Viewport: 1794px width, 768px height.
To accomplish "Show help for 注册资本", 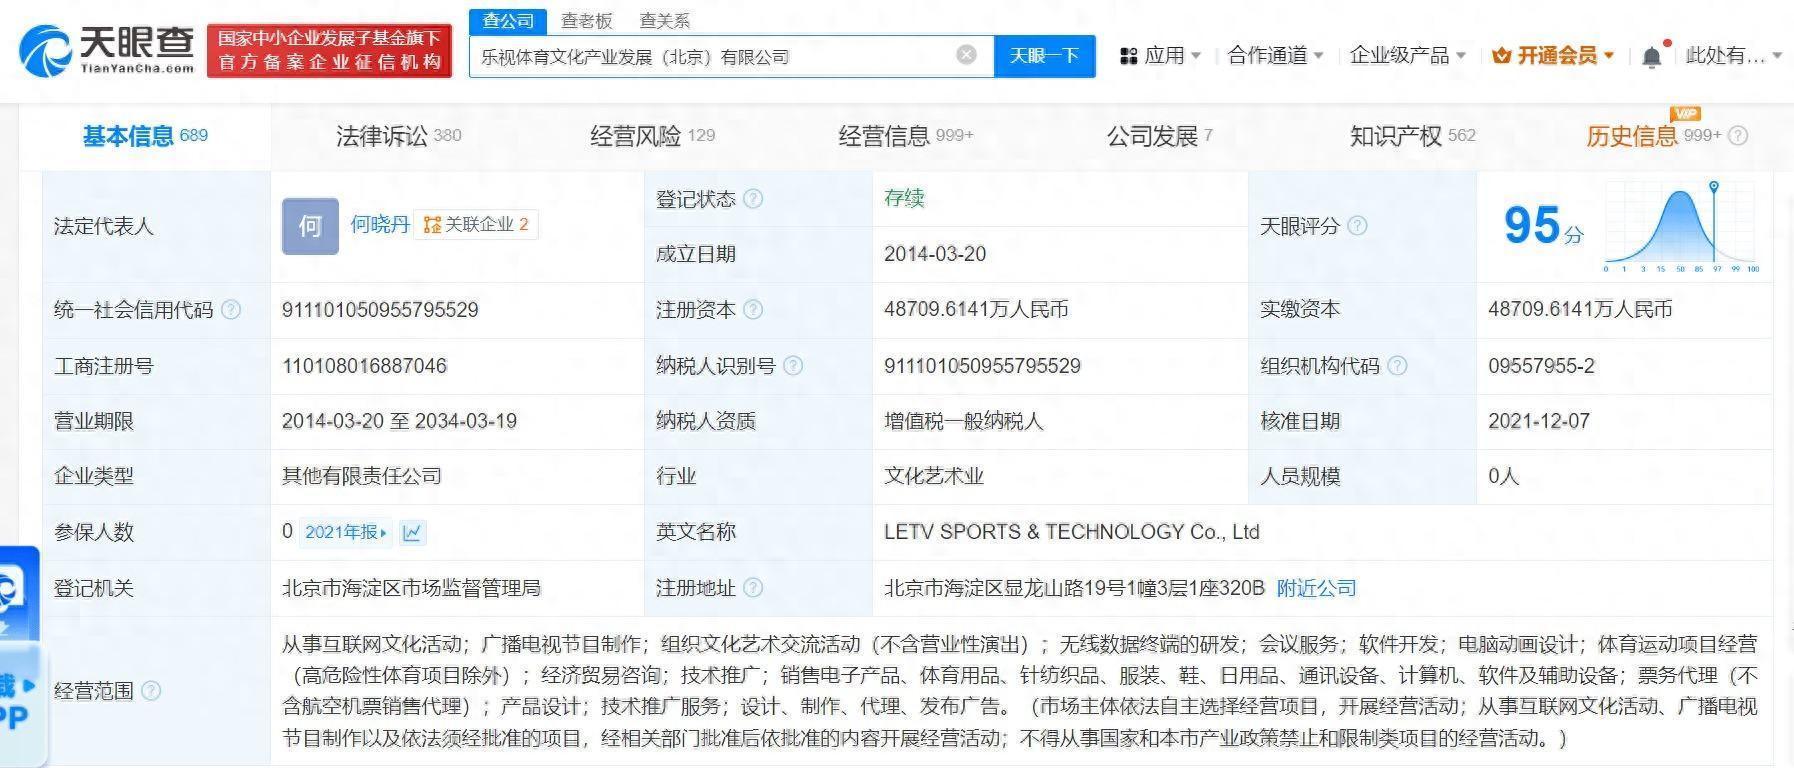I will coord(753,310).
